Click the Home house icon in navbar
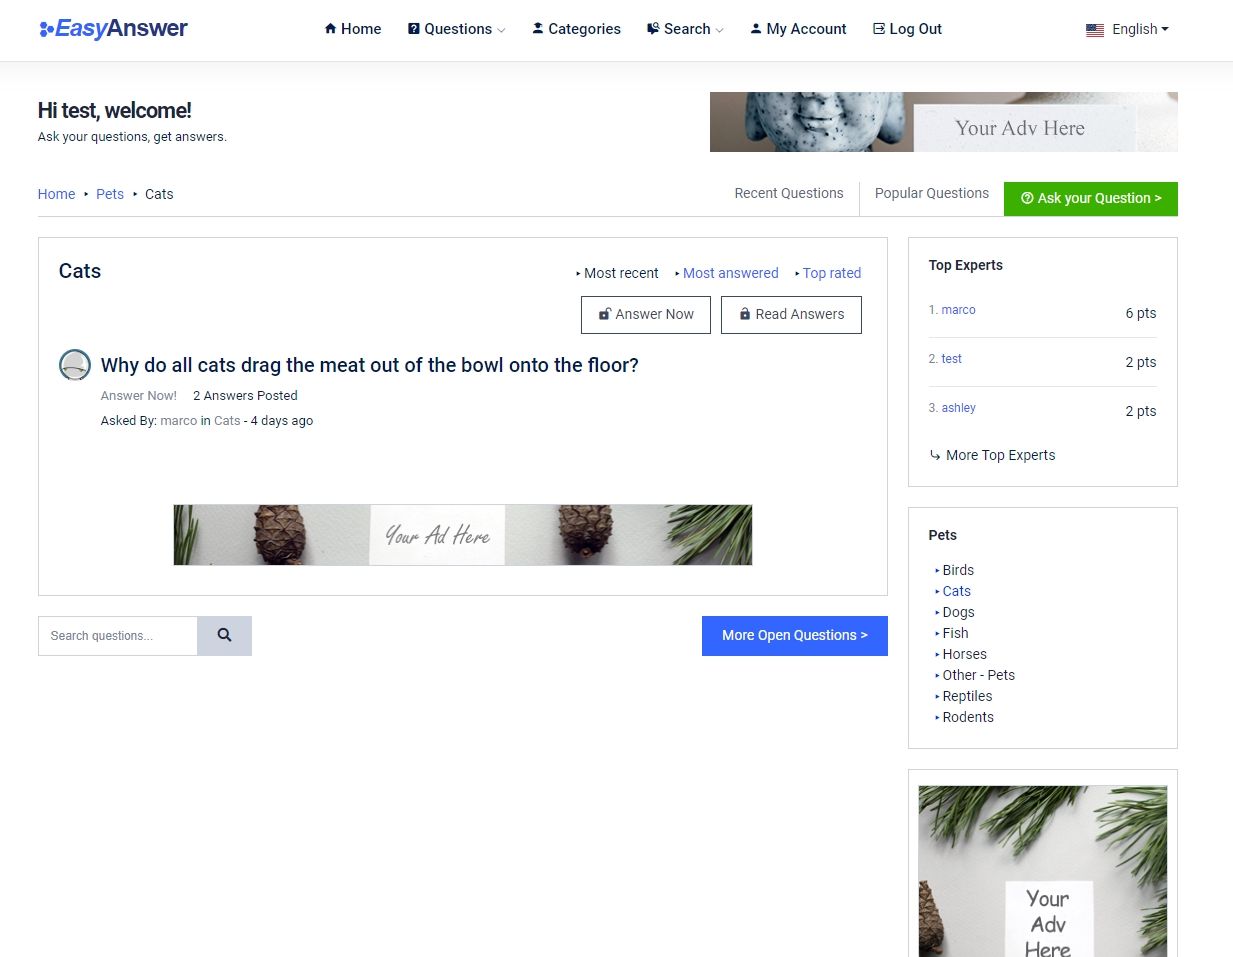Viewport: 1233px width, 957px height. (x=330, y=29)
